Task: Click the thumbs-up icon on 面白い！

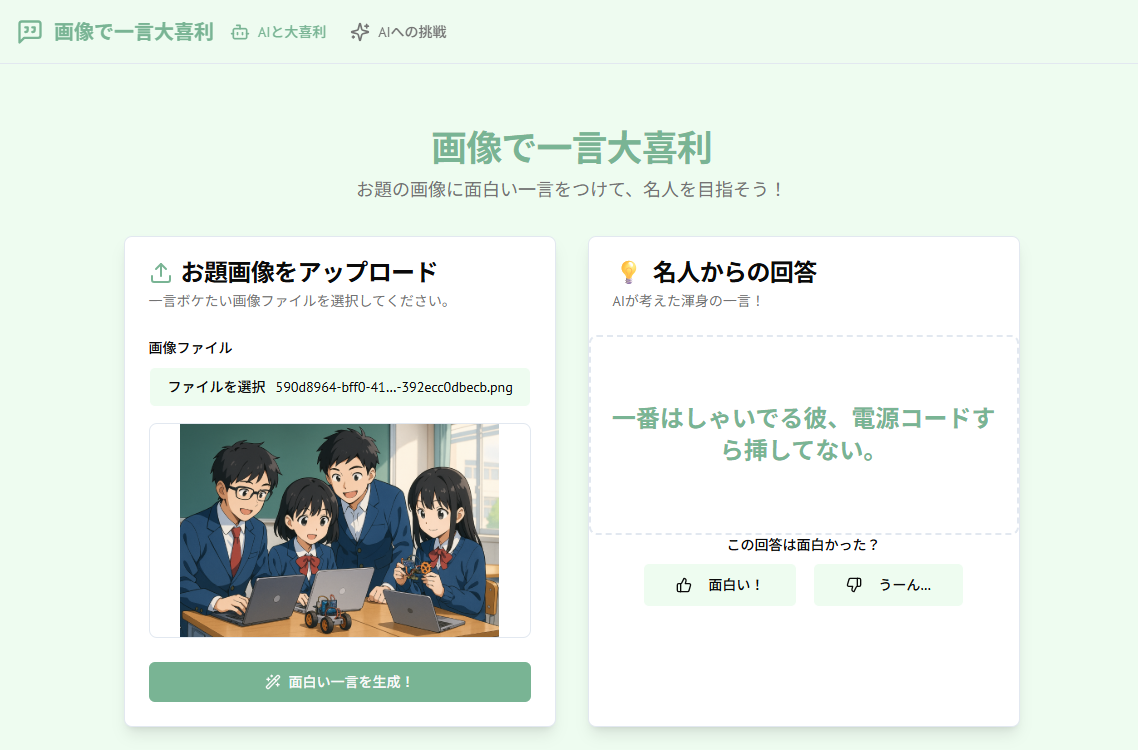Action: (x=684, y=584)
